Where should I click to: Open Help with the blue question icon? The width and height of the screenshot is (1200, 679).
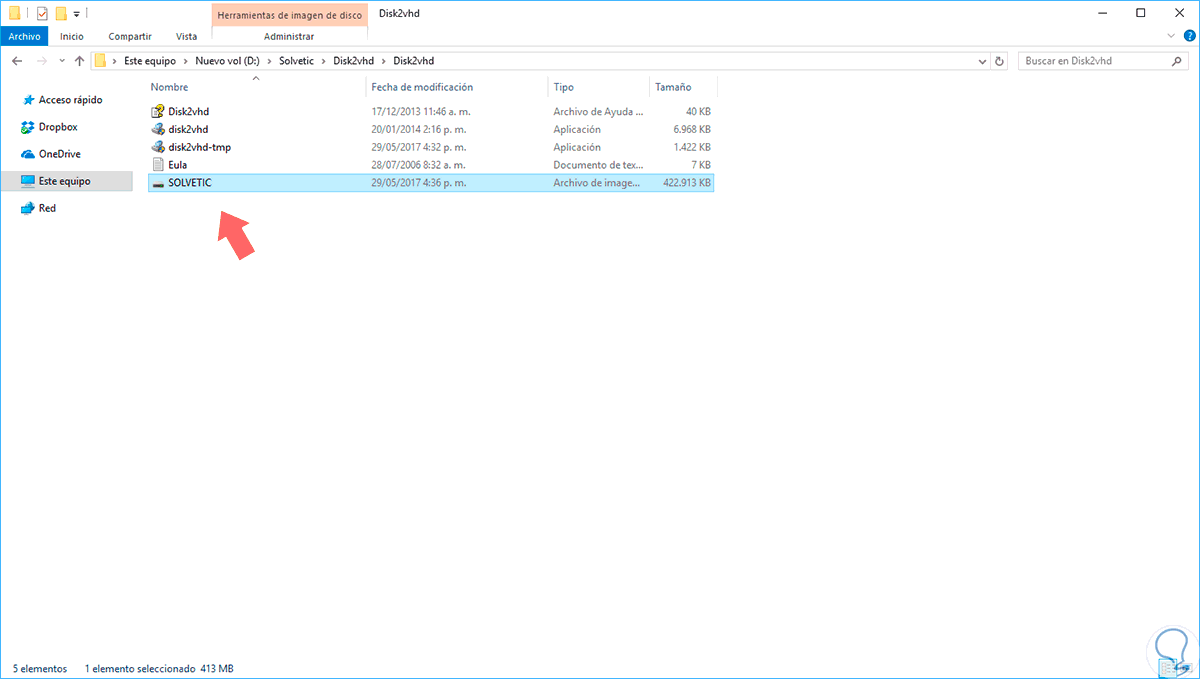1189,36
